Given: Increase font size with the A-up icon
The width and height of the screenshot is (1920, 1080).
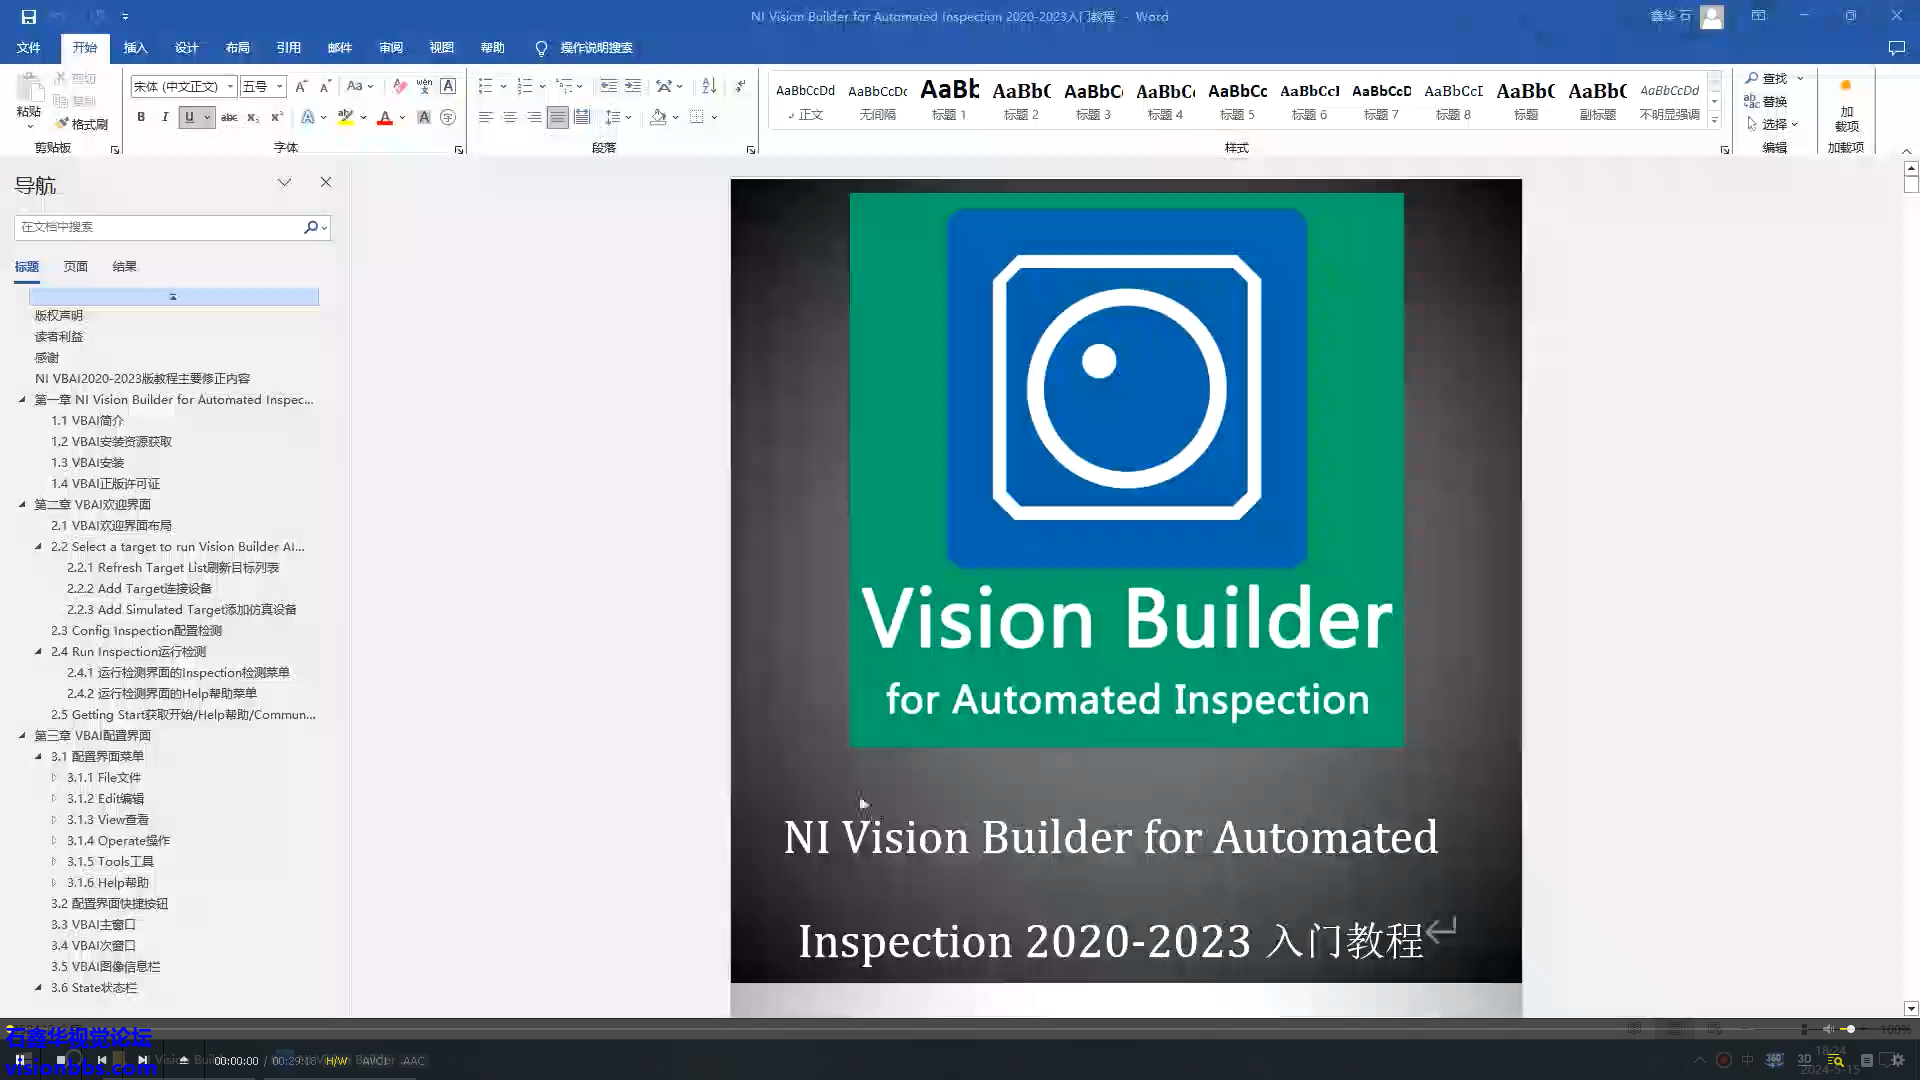Looking at the screenshot, I should click(301, 86).
